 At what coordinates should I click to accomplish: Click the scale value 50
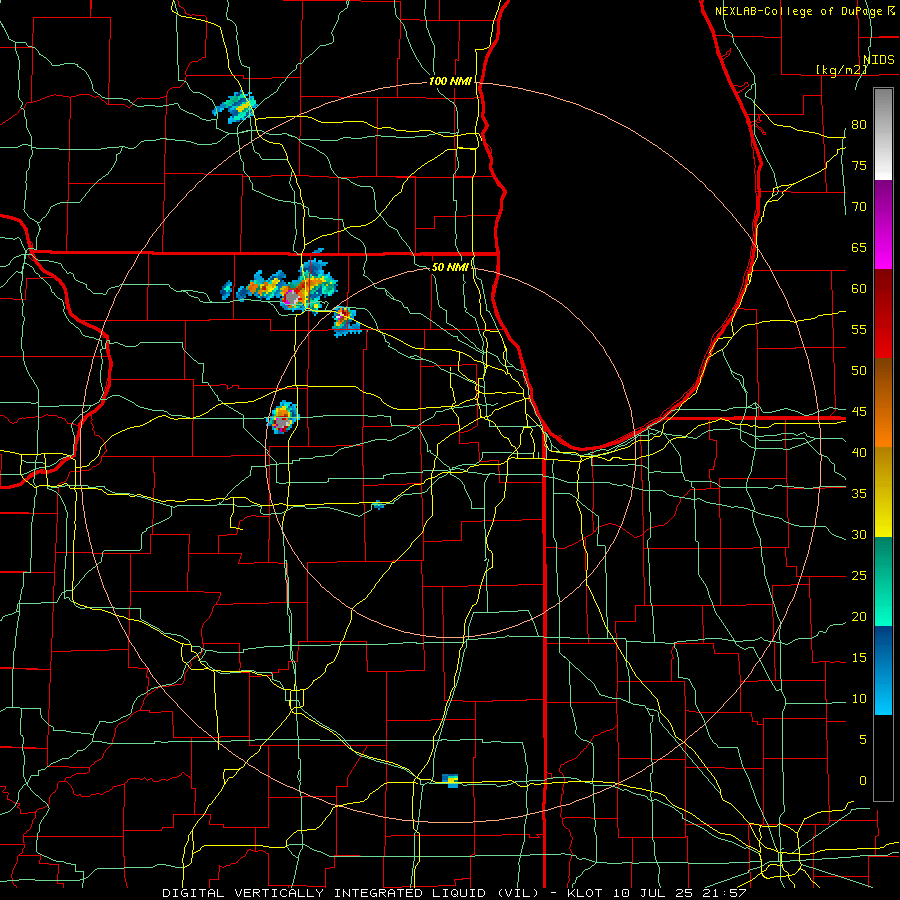(859, 371)
